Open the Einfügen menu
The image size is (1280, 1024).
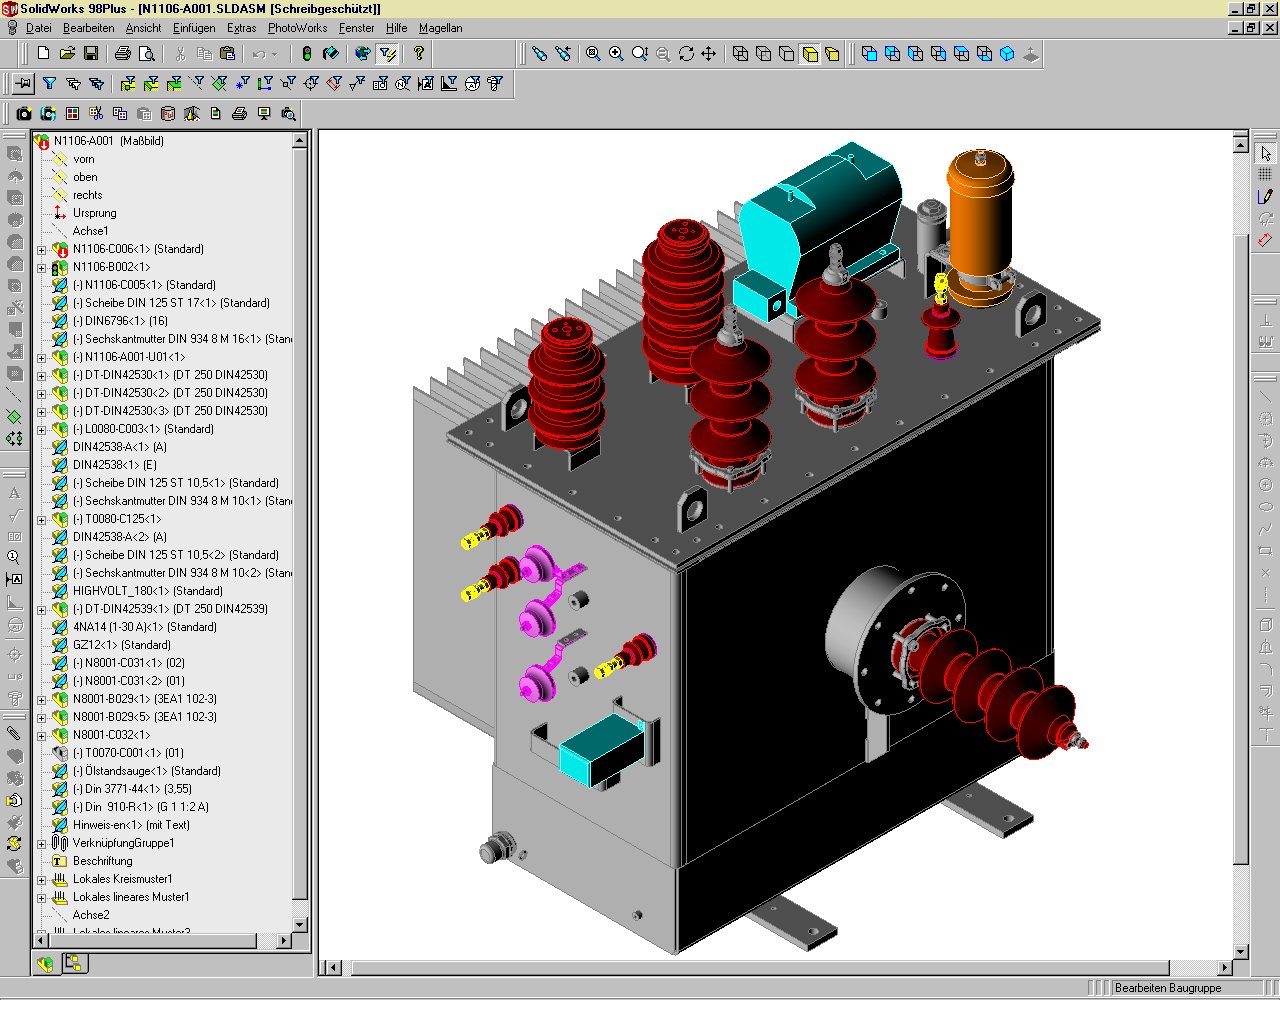pyautogui.click(x=193, y=28)
